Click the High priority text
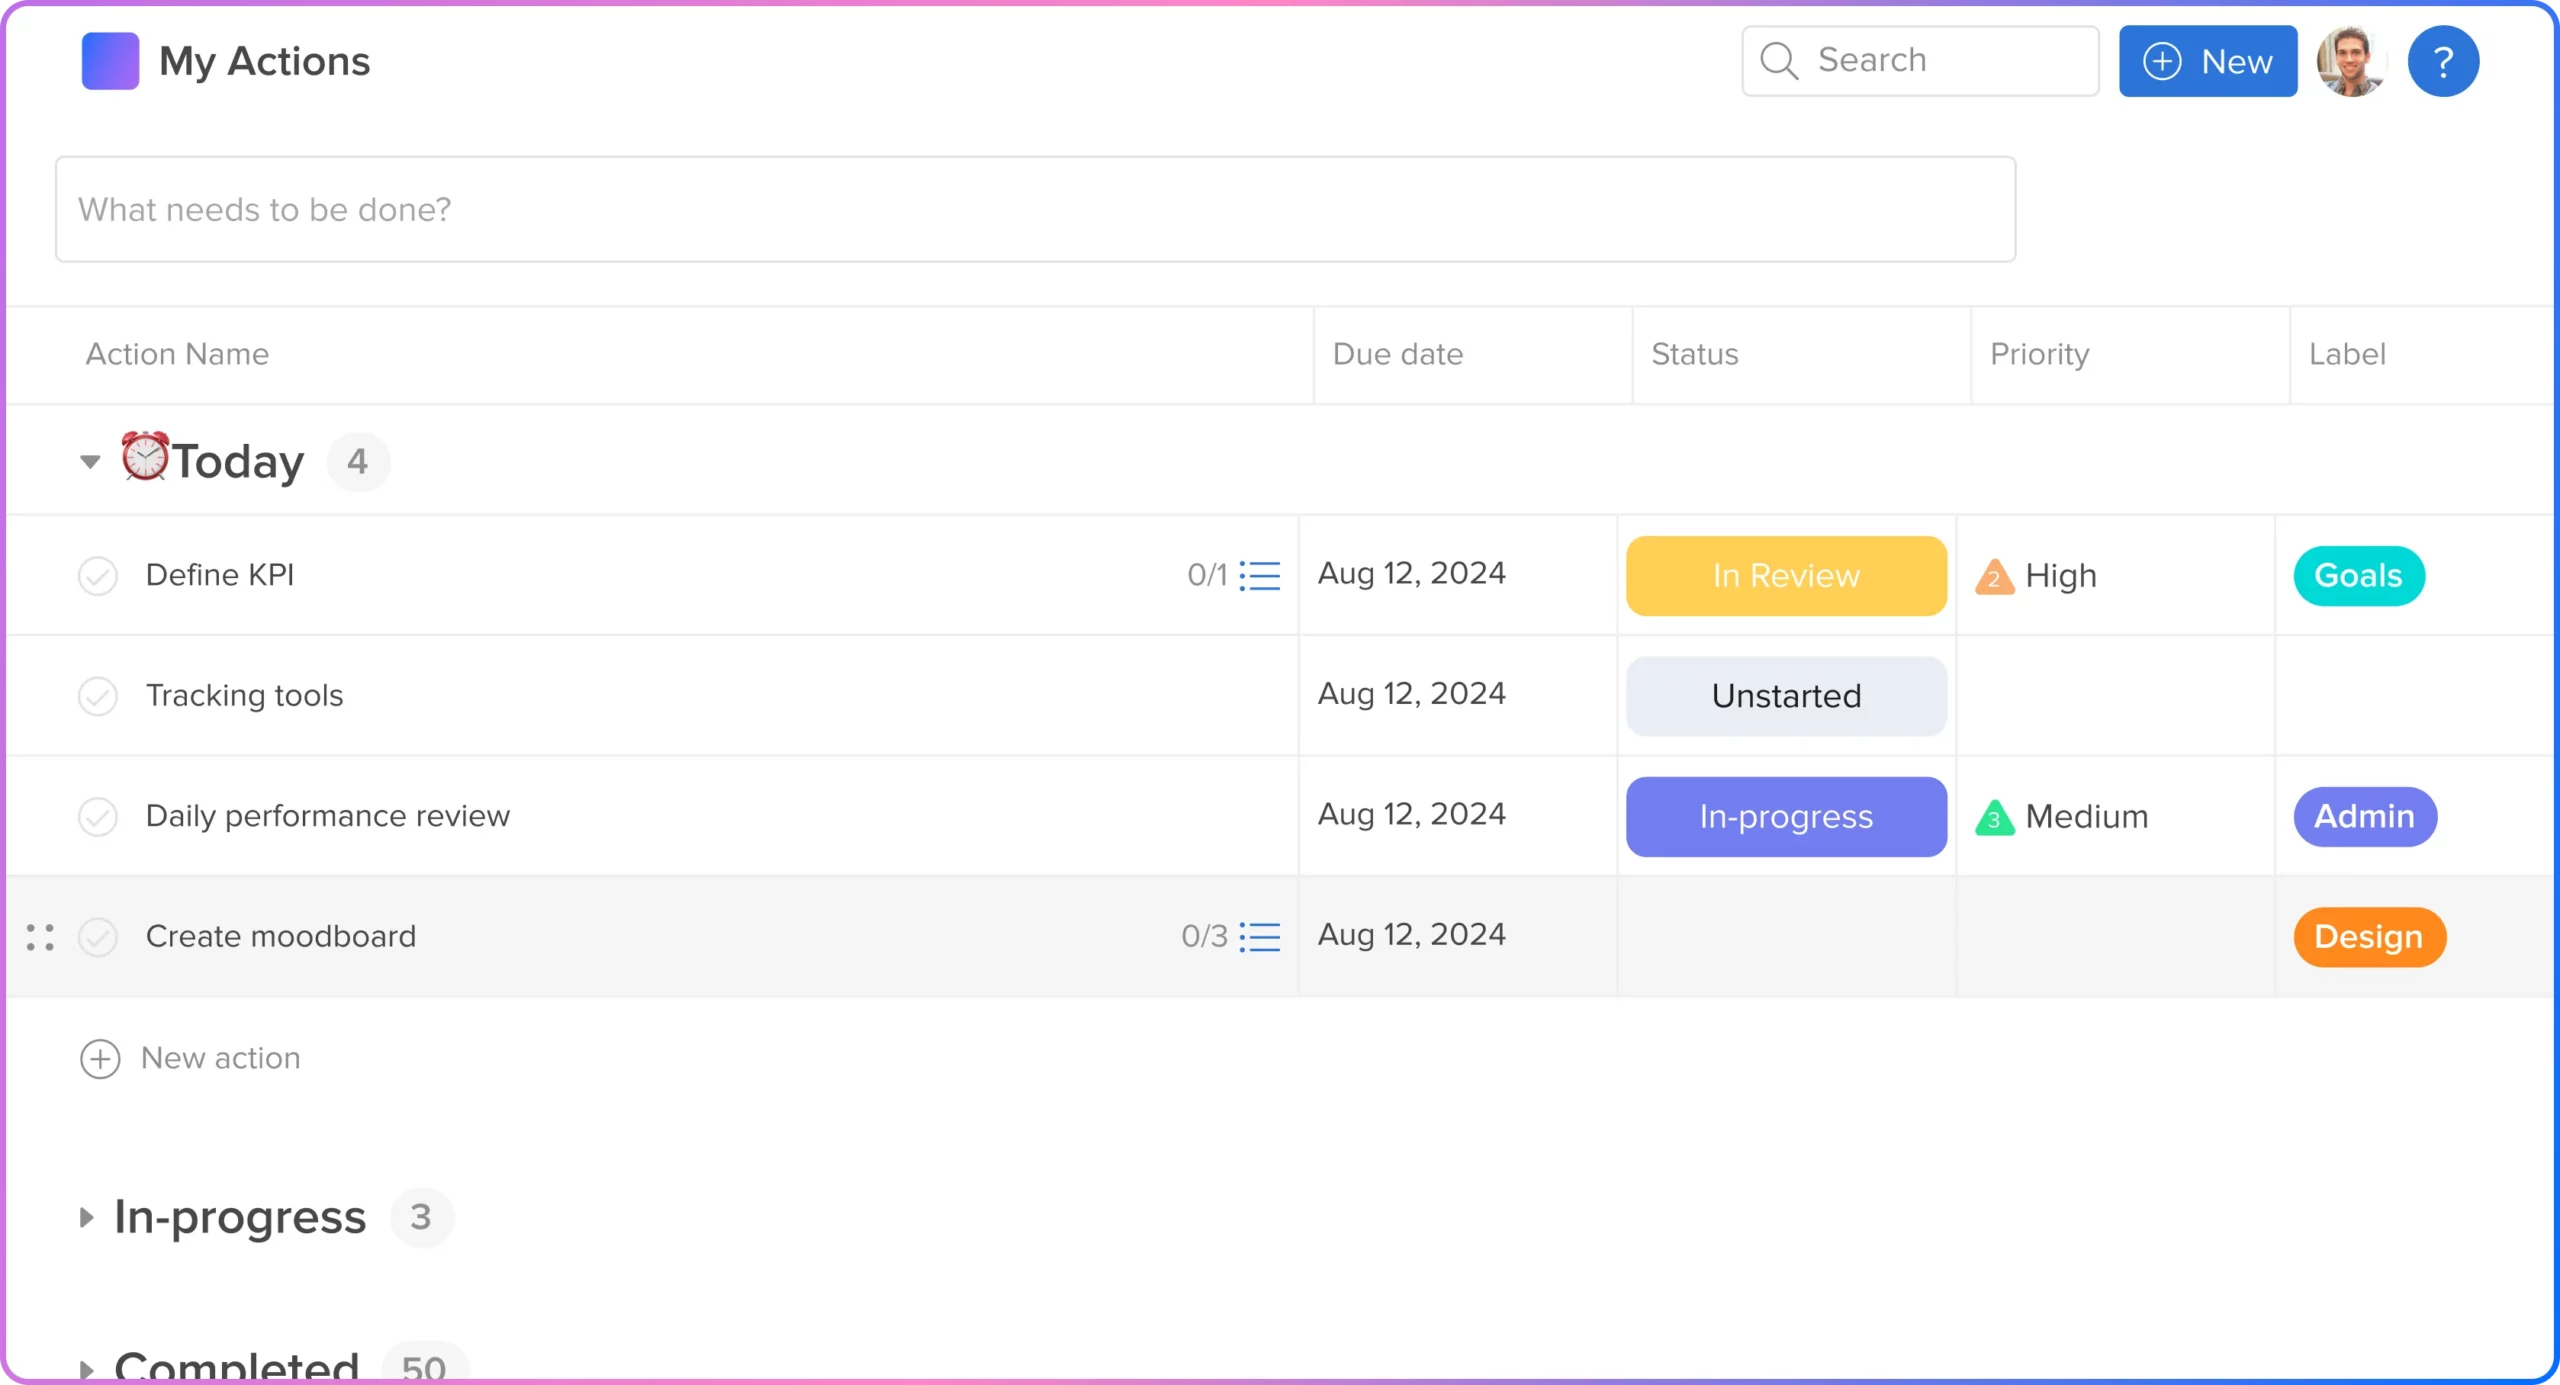 tap(2060, 576)
